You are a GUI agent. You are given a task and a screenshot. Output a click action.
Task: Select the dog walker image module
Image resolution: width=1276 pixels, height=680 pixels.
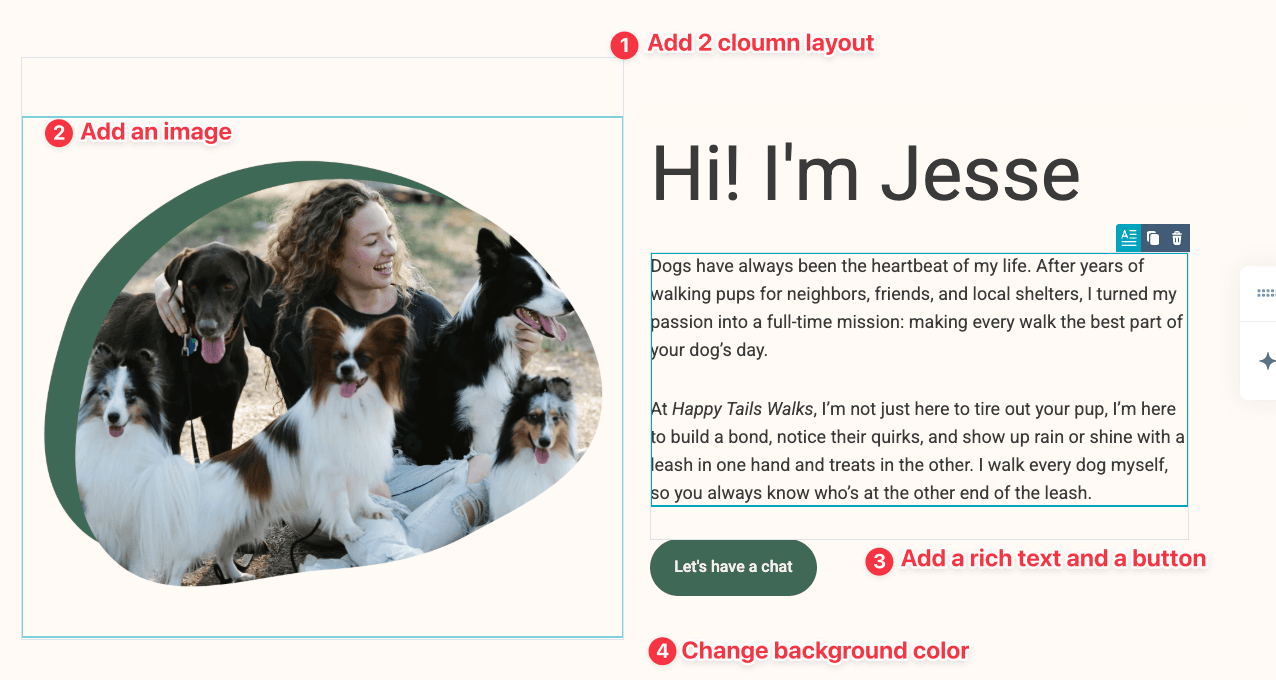323,377
